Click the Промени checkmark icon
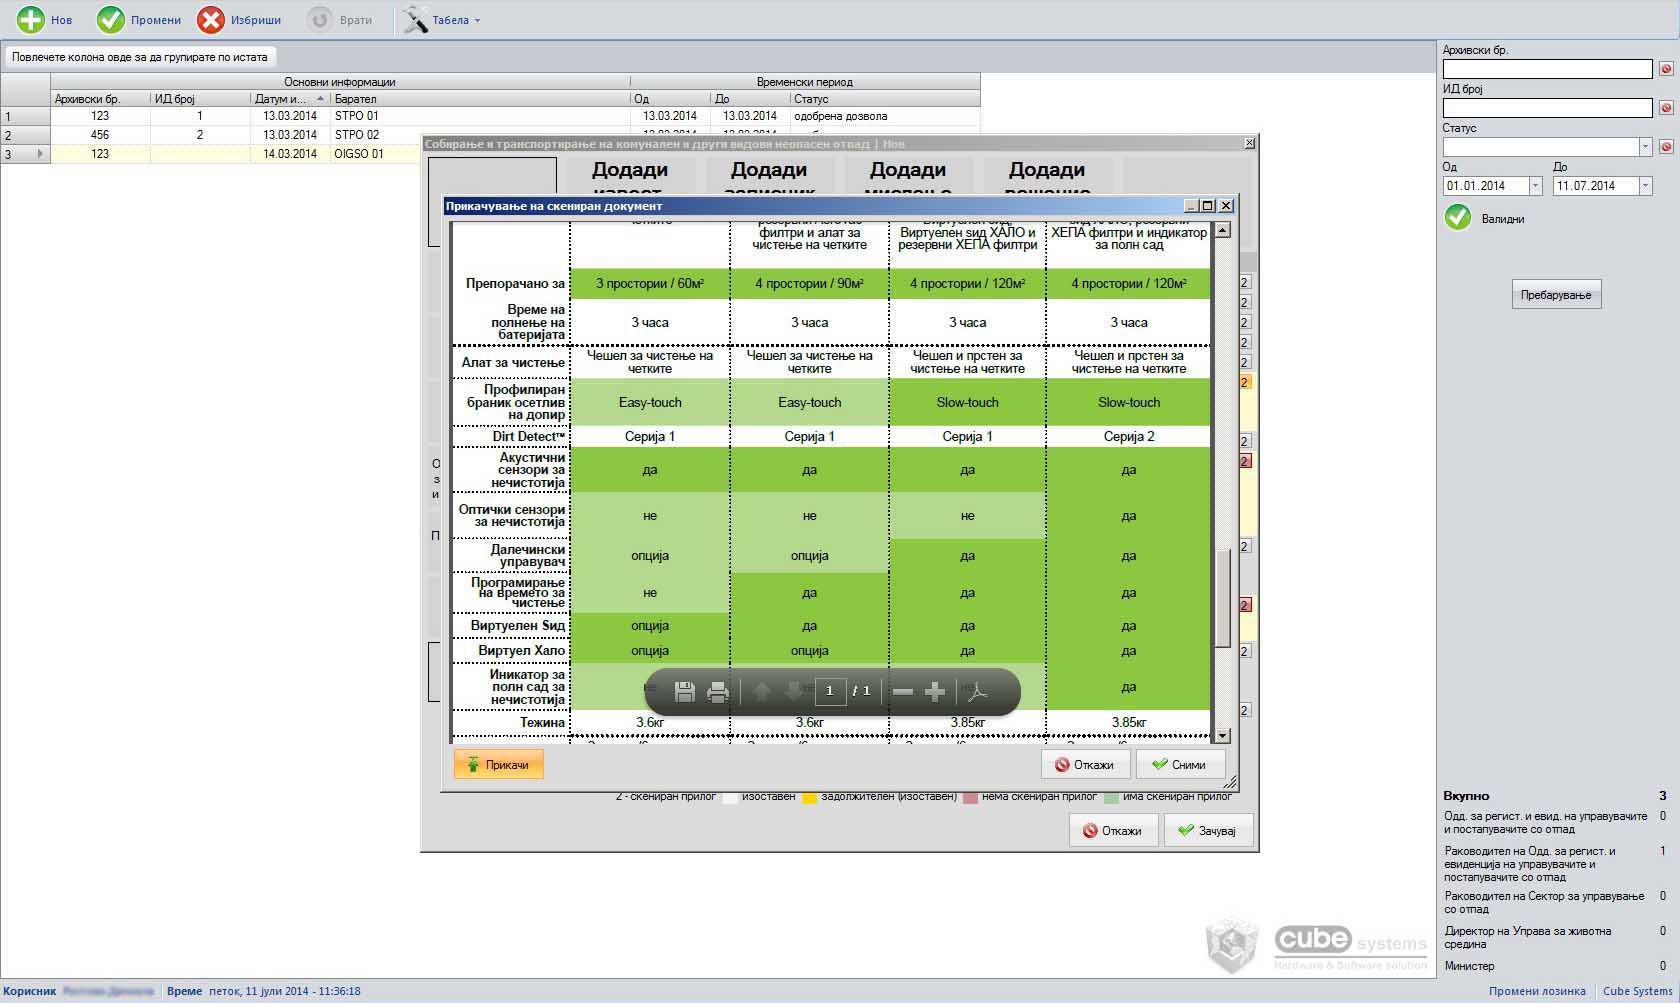The width and height of the screenshot is (1680, 1003). click(111, 20)
